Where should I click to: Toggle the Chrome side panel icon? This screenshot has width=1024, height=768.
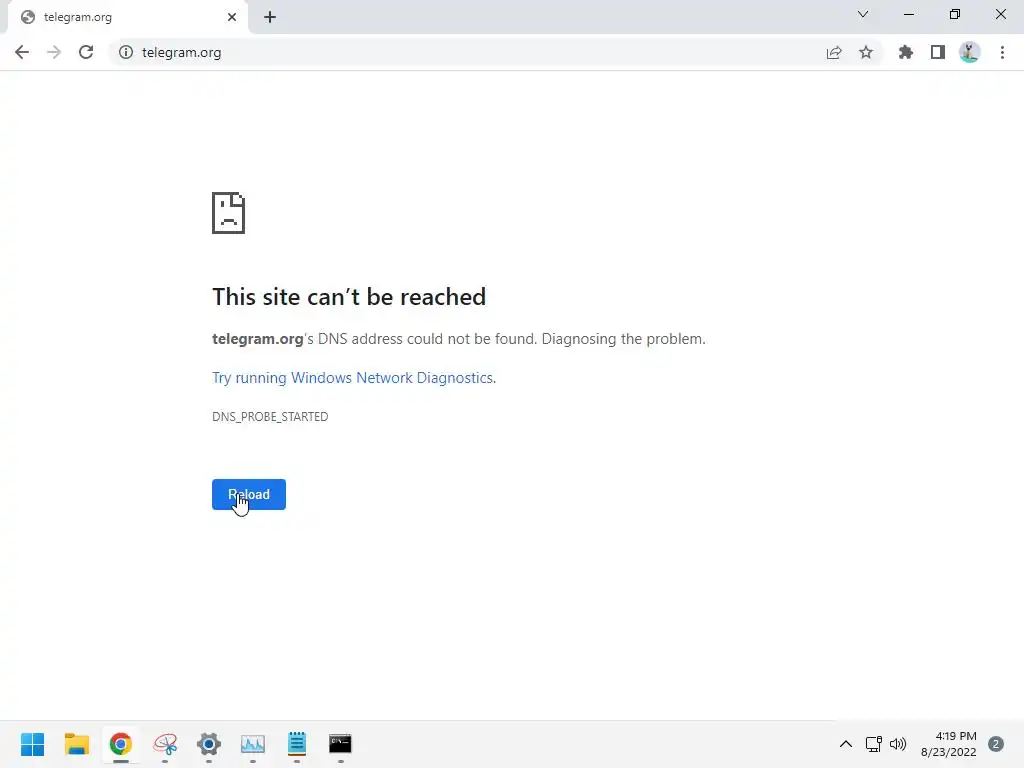pos(938,52)
